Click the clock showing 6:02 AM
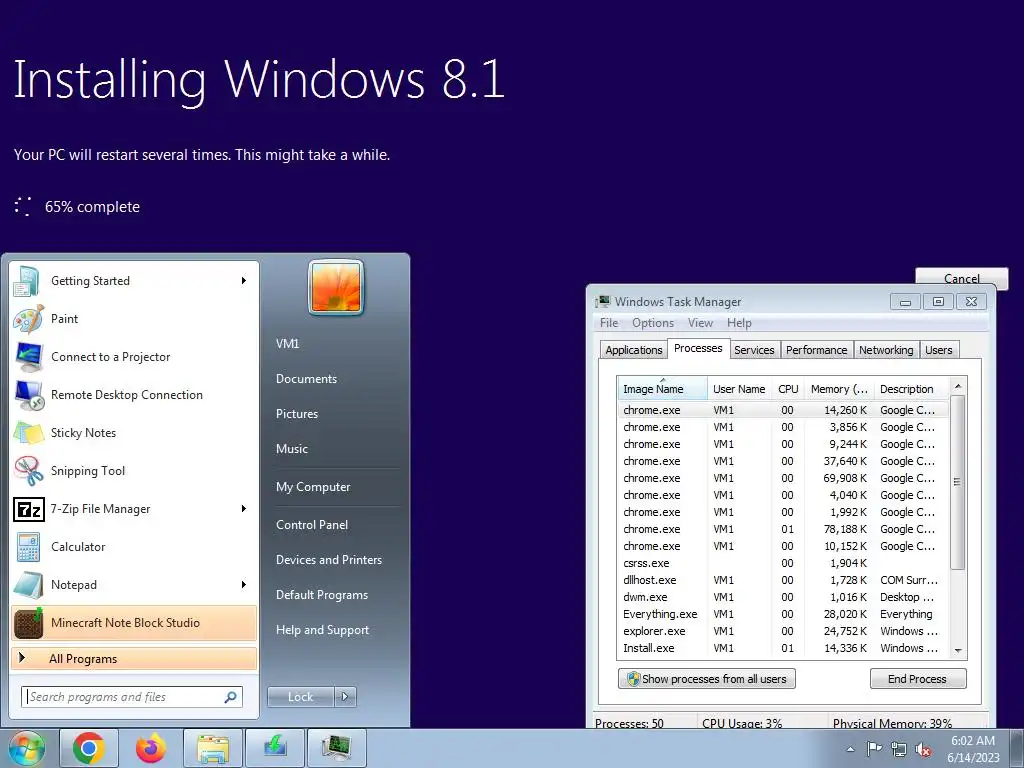The width and height of the screenshot is (1024, 768). point(973,741)
